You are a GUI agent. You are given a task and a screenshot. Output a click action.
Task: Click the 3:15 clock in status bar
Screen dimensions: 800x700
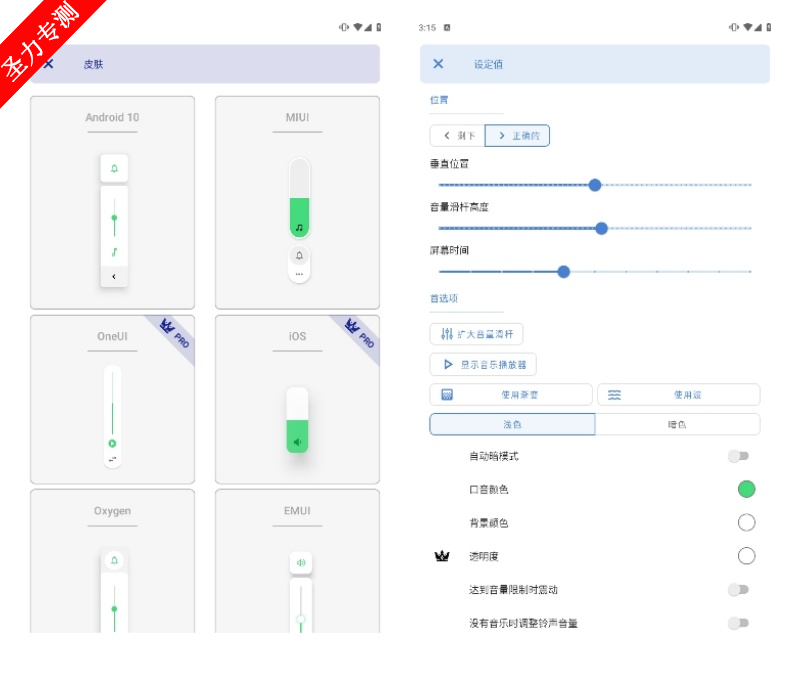tap(427, 28)
